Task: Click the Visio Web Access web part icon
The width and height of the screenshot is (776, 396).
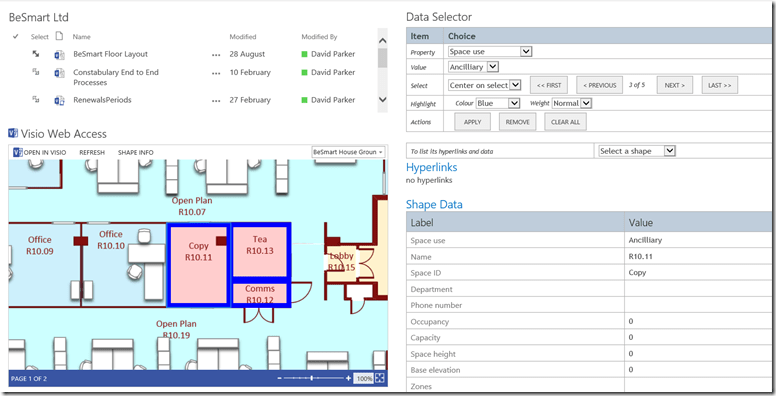Action: tap(13, 133)
